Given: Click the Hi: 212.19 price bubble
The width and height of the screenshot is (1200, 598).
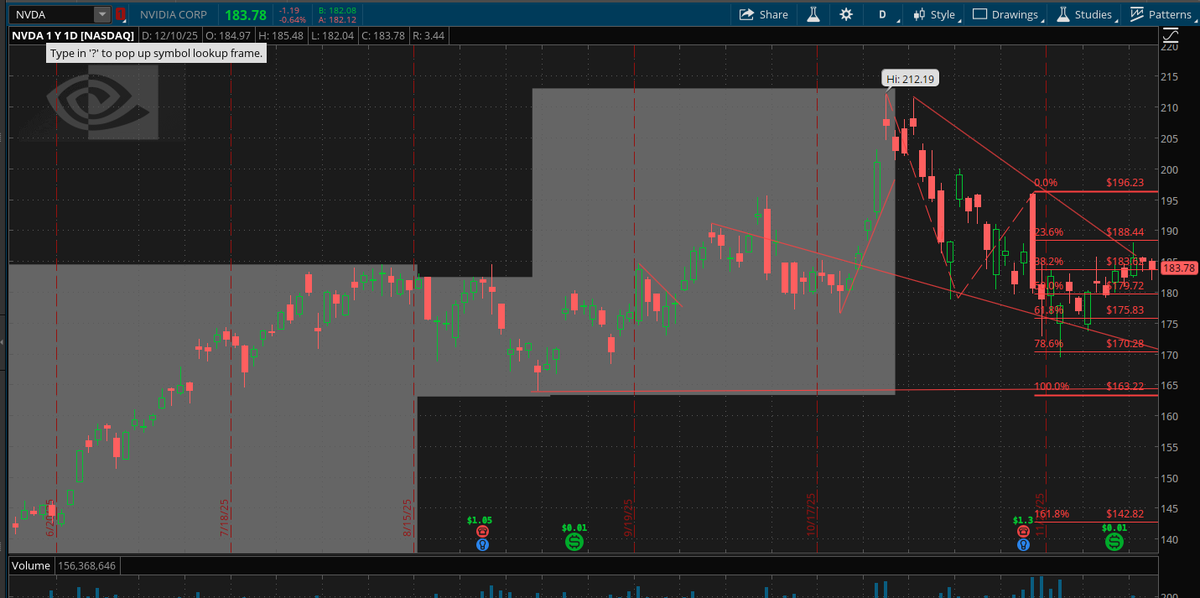Looking at the screenshot, I should [910, 78].
